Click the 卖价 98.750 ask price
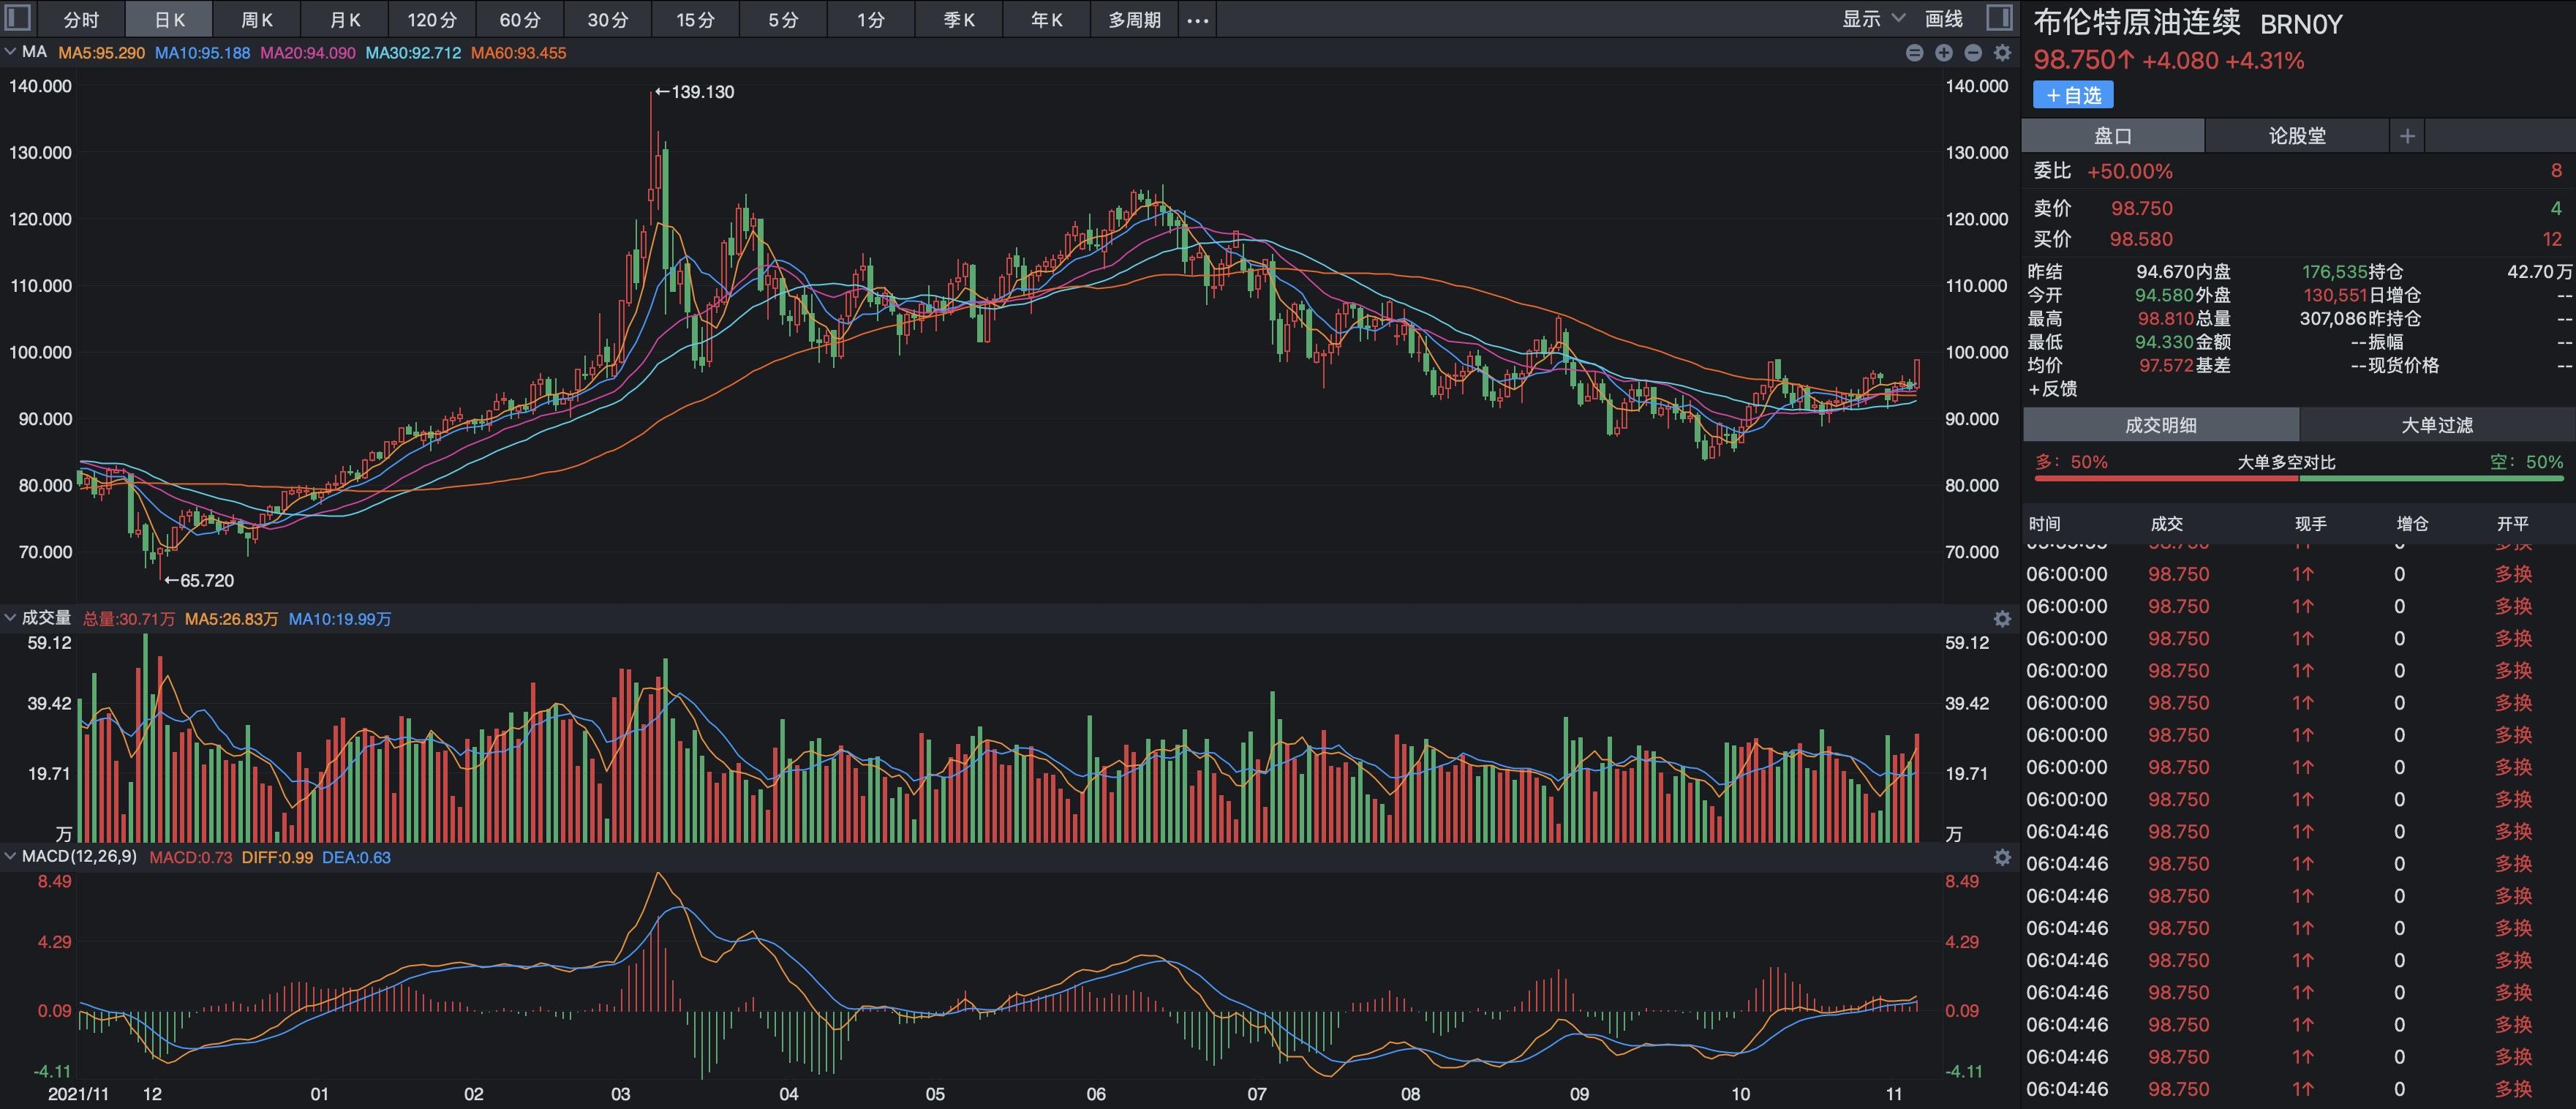 2141,208
